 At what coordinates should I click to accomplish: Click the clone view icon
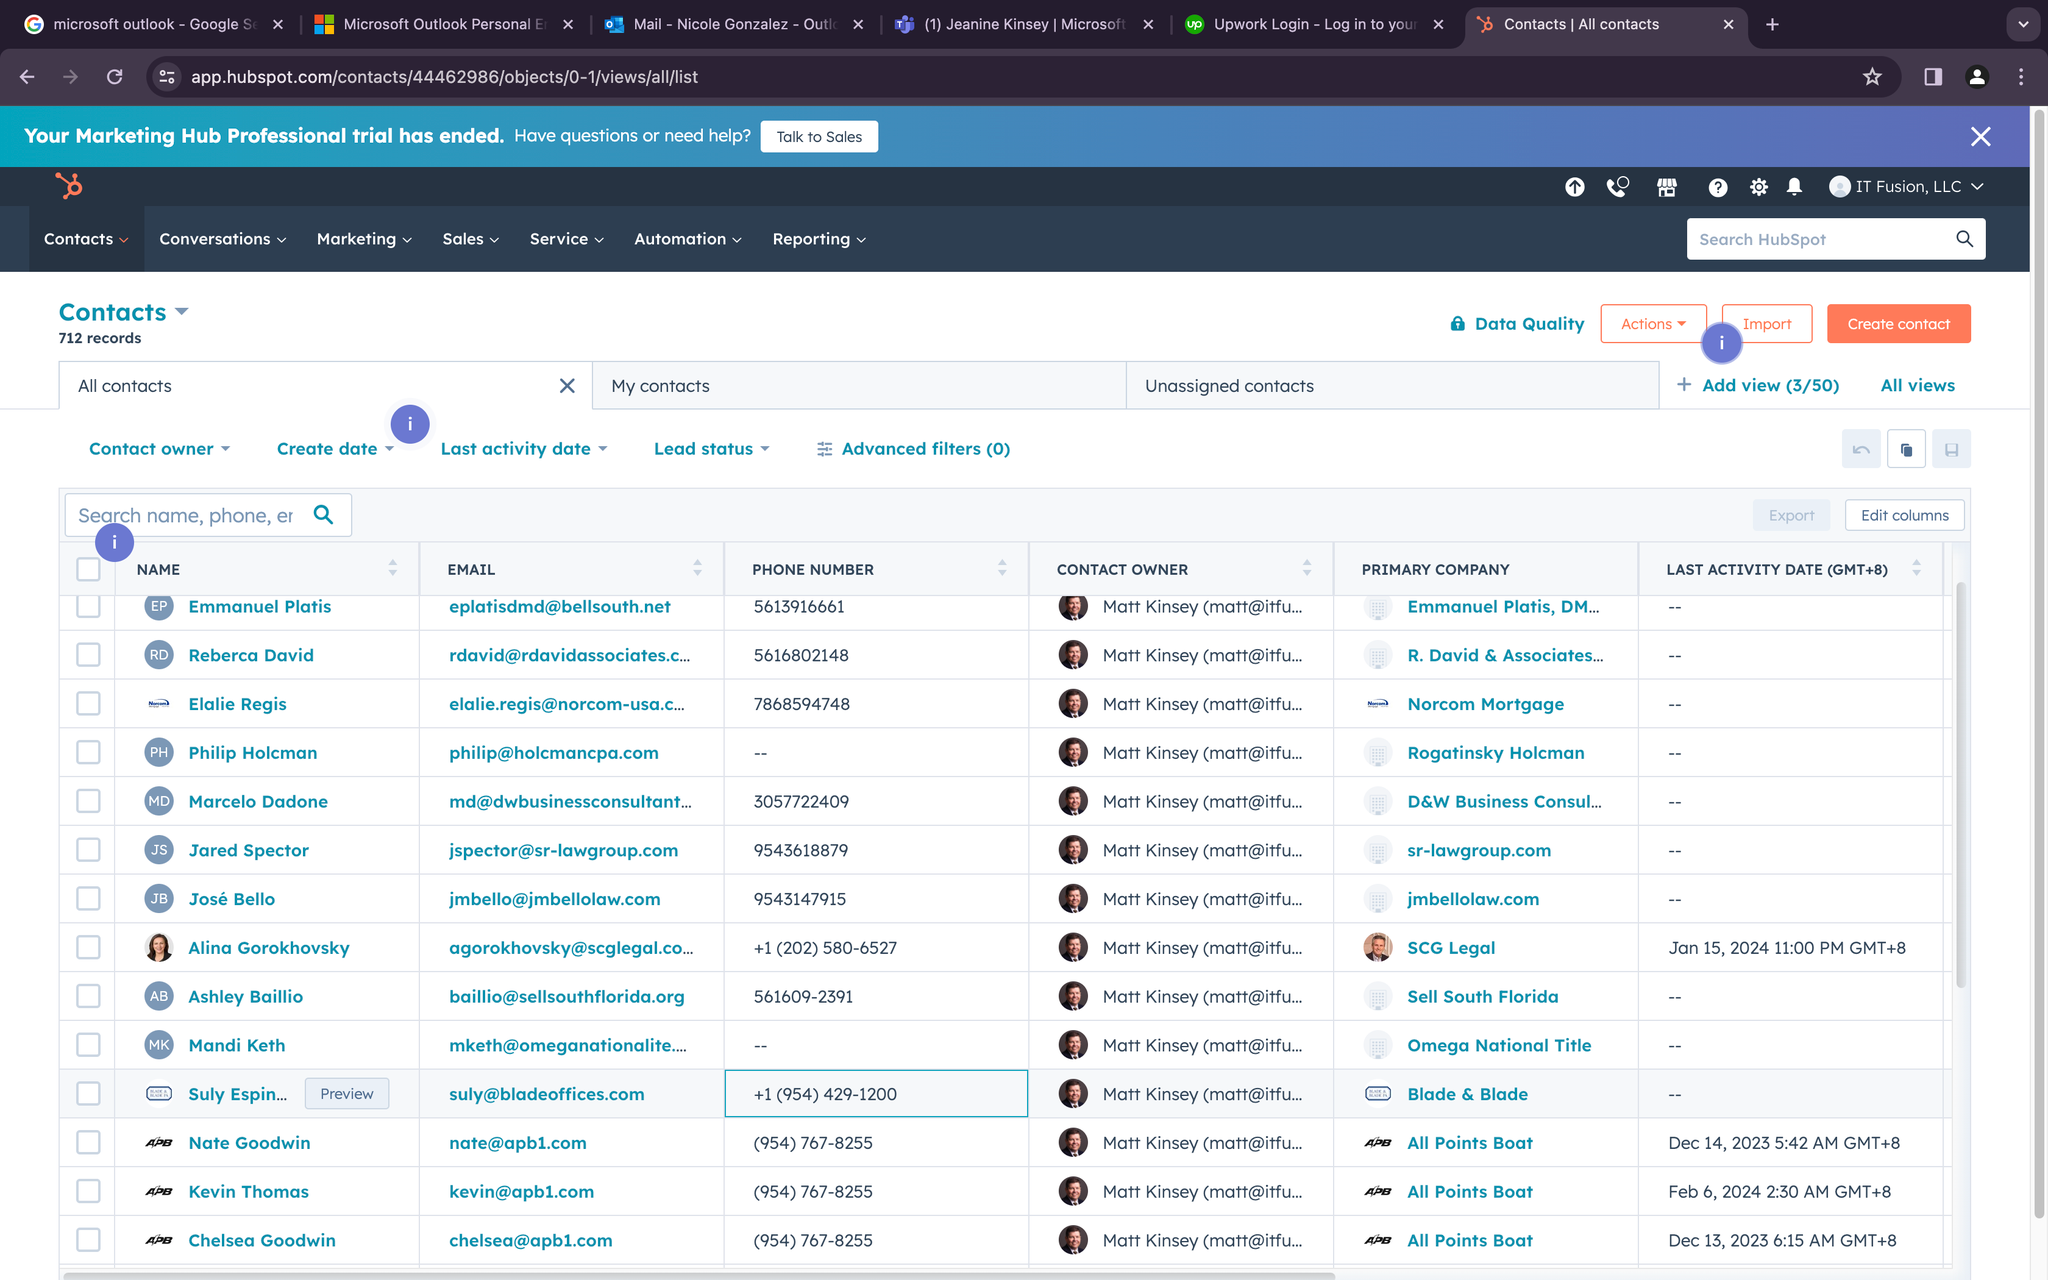(x=1906, y=449)
